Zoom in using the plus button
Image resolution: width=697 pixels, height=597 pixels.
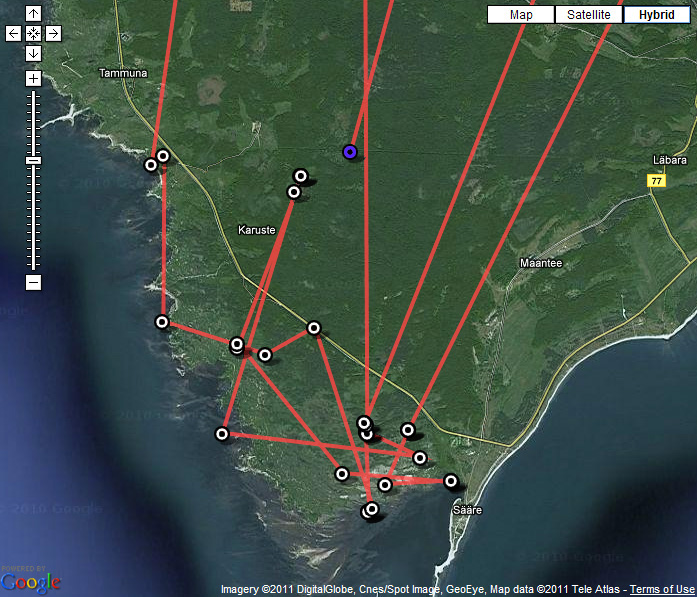[x=33, y=78]
